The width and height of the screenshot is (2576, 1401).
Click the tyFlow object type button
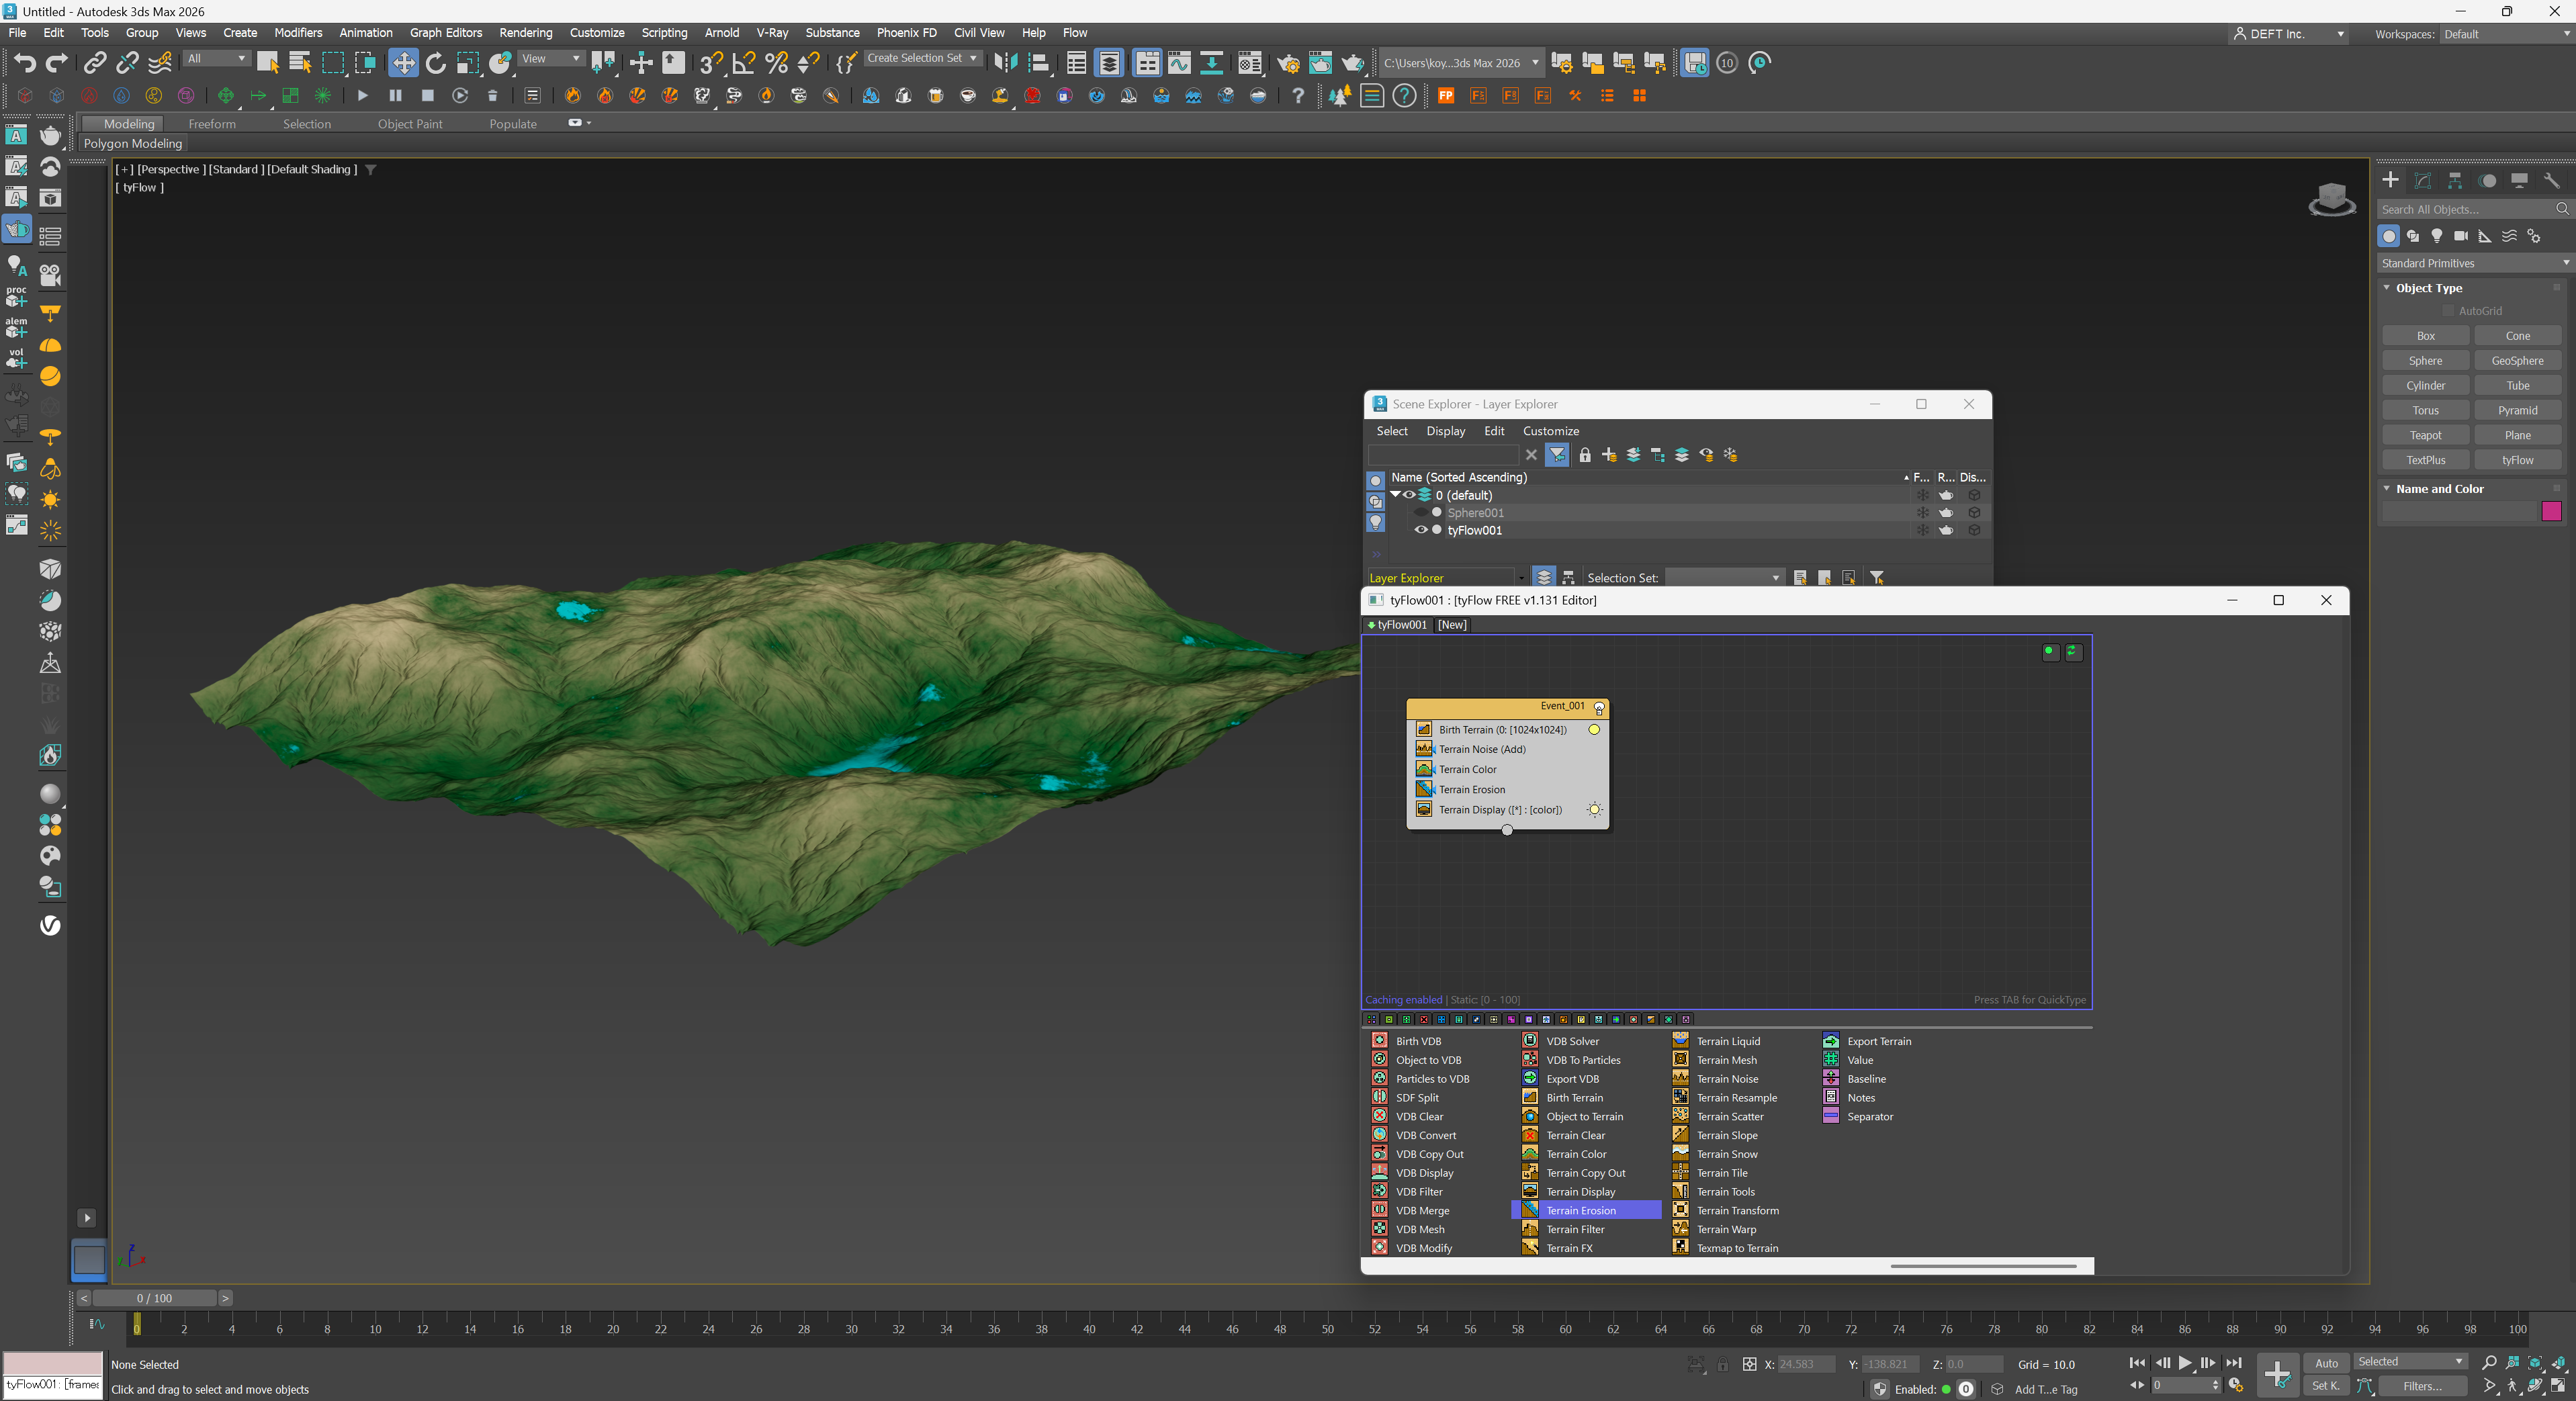coord(2517,460)
